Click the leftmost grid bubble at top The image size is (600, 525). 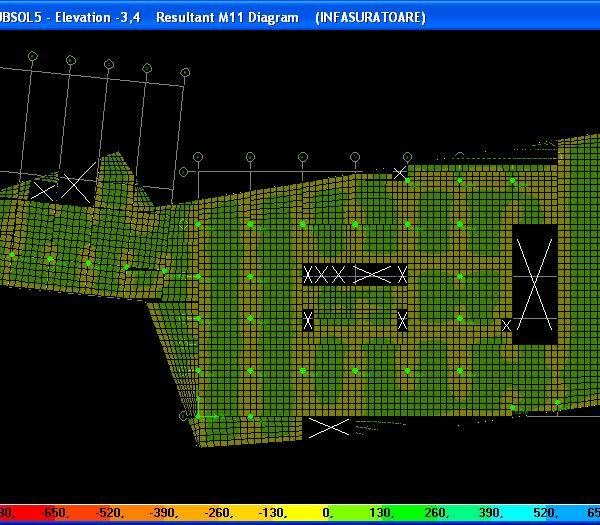(32, 58)
